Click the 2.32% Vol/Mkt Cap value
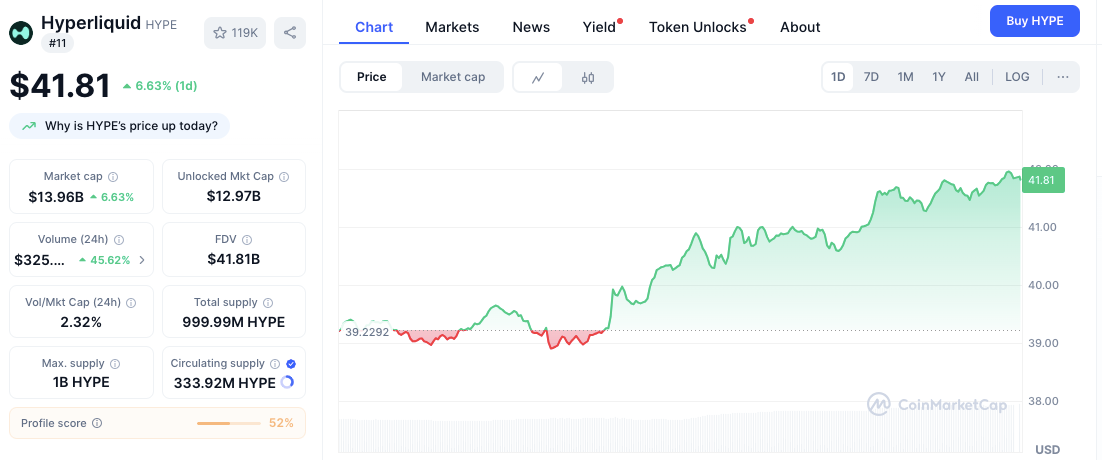The image size is (1102, 460). (81, 322)
